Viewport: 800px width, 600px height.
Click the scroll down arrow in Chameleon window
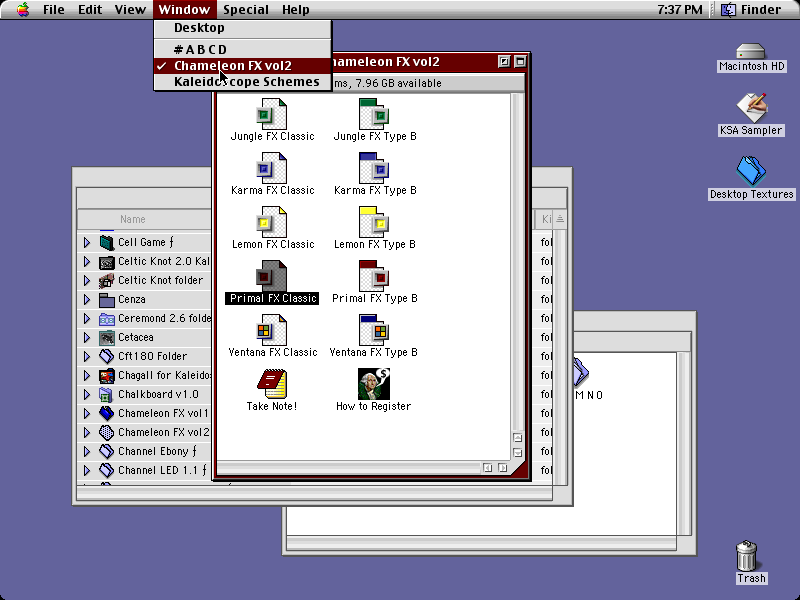coord(517,453)
